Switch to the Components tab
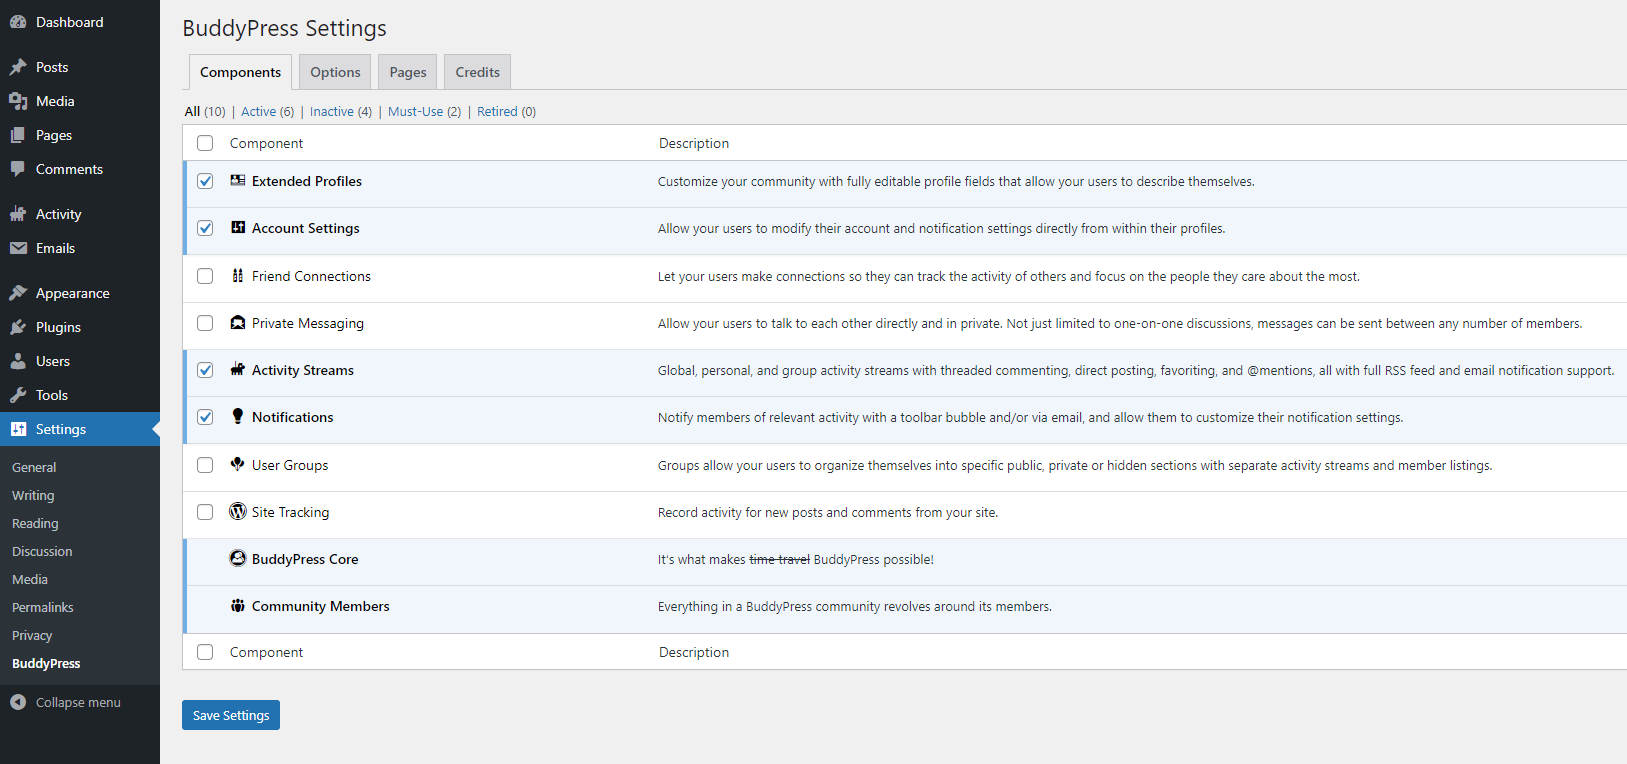Image resolution: width=1627 pixels, height=764 pixels. [240, 72]
